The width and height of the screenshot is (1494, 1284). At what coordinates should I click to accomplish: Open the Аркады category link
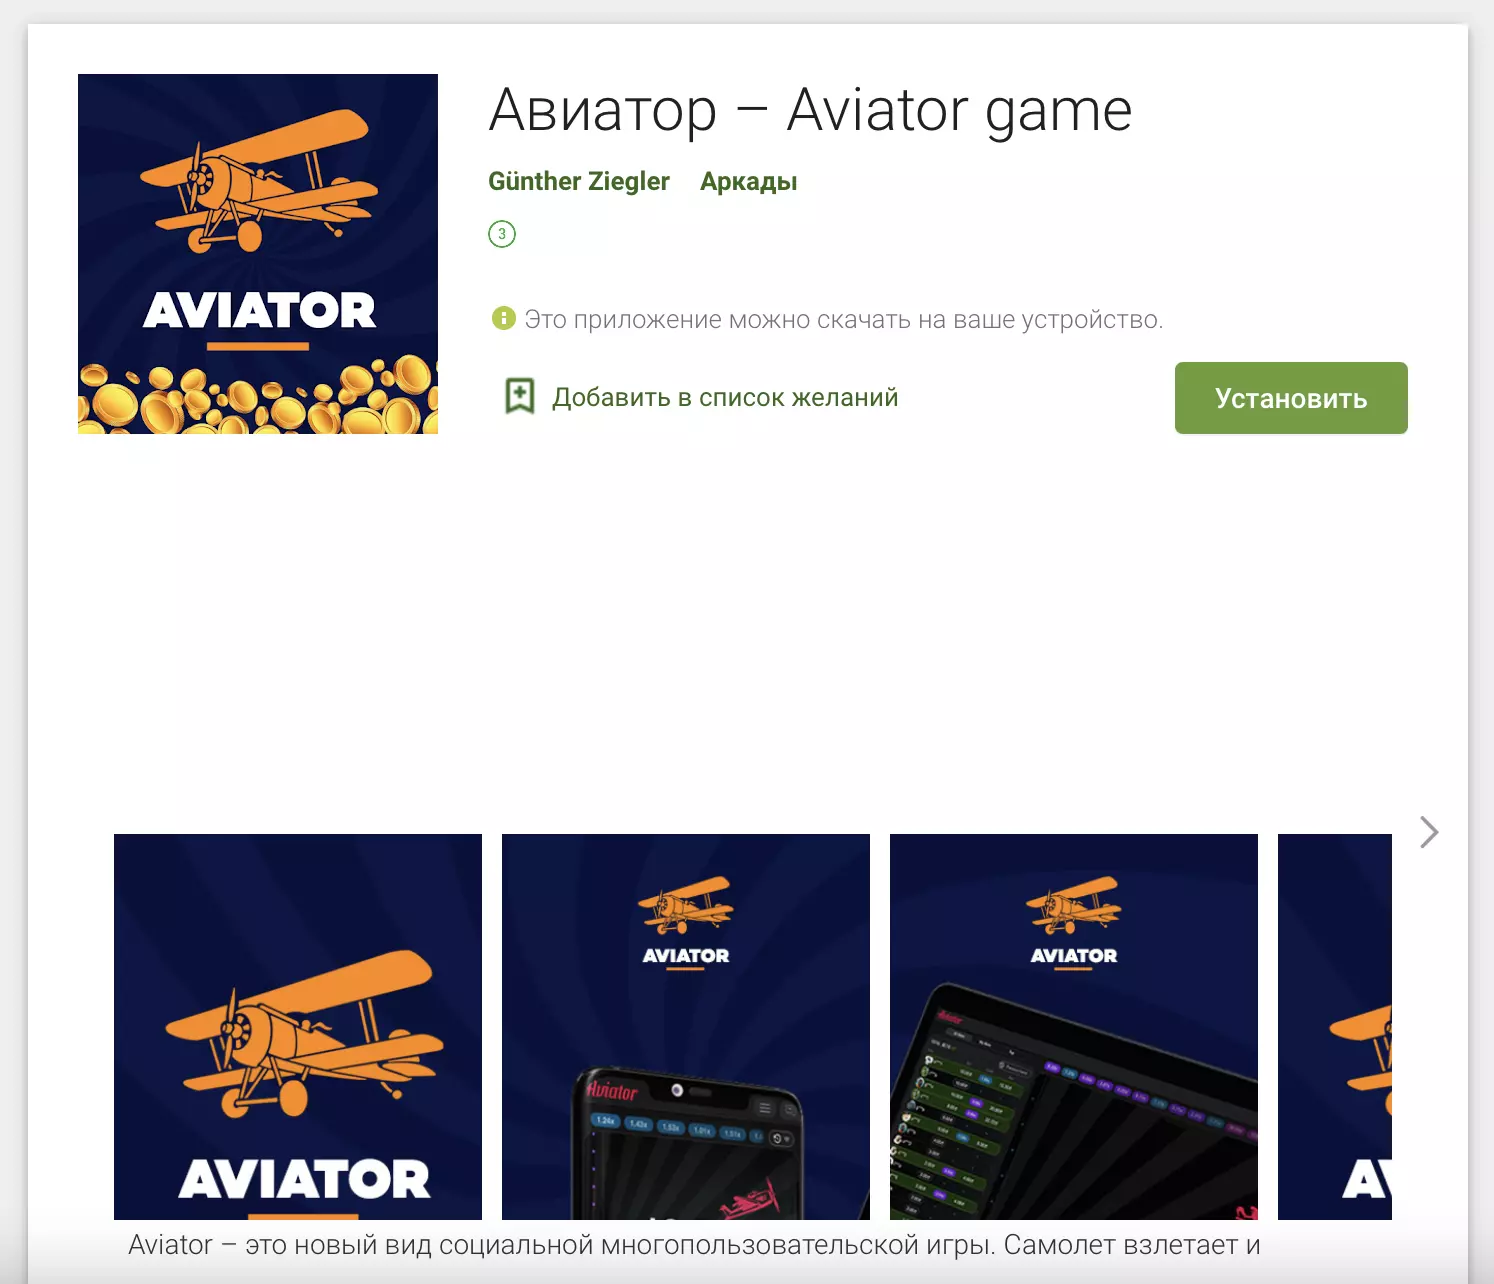[x=749, y=182]
